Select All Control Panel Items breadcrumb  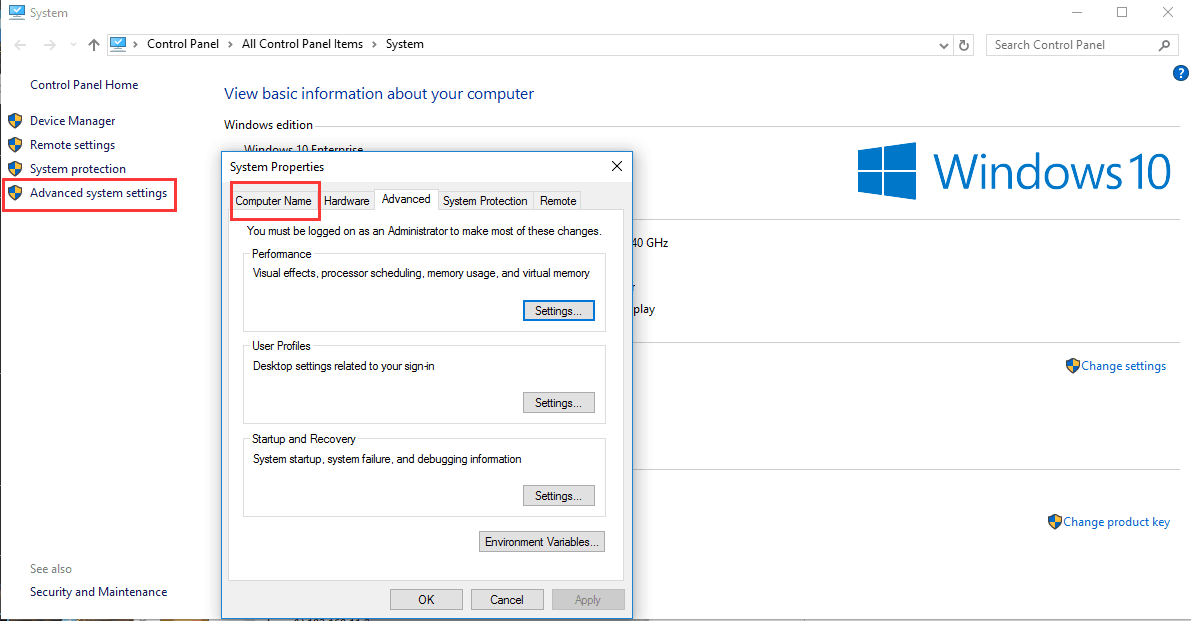click(302, 44)
